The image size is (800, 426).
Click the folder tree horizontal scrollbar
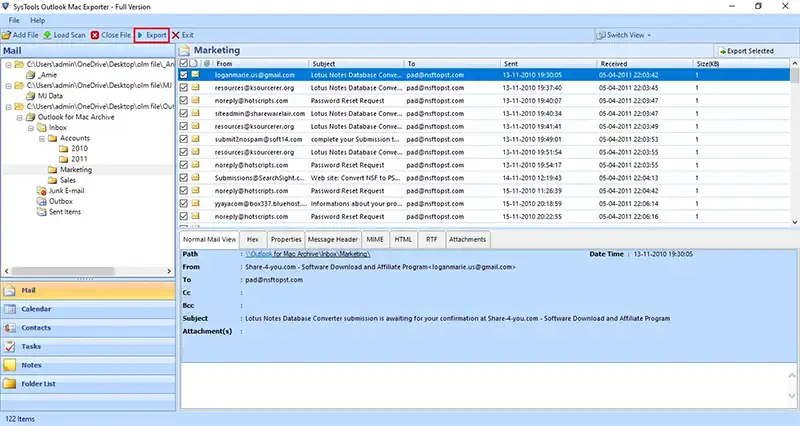[x=62, y=271]
